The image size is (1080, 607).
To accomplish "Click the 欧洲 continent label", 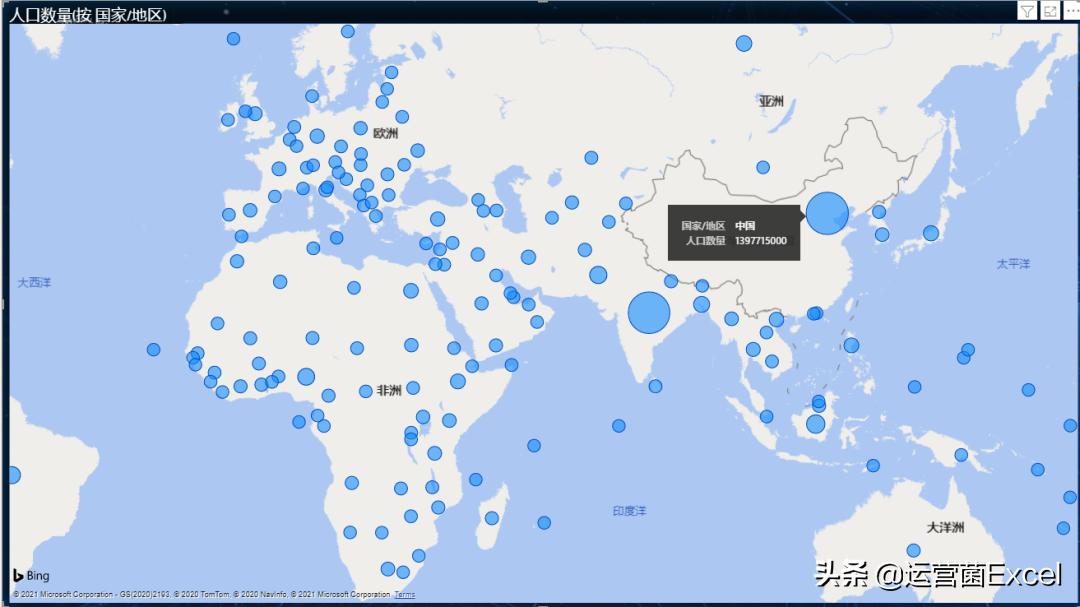I will click(386, 133).
